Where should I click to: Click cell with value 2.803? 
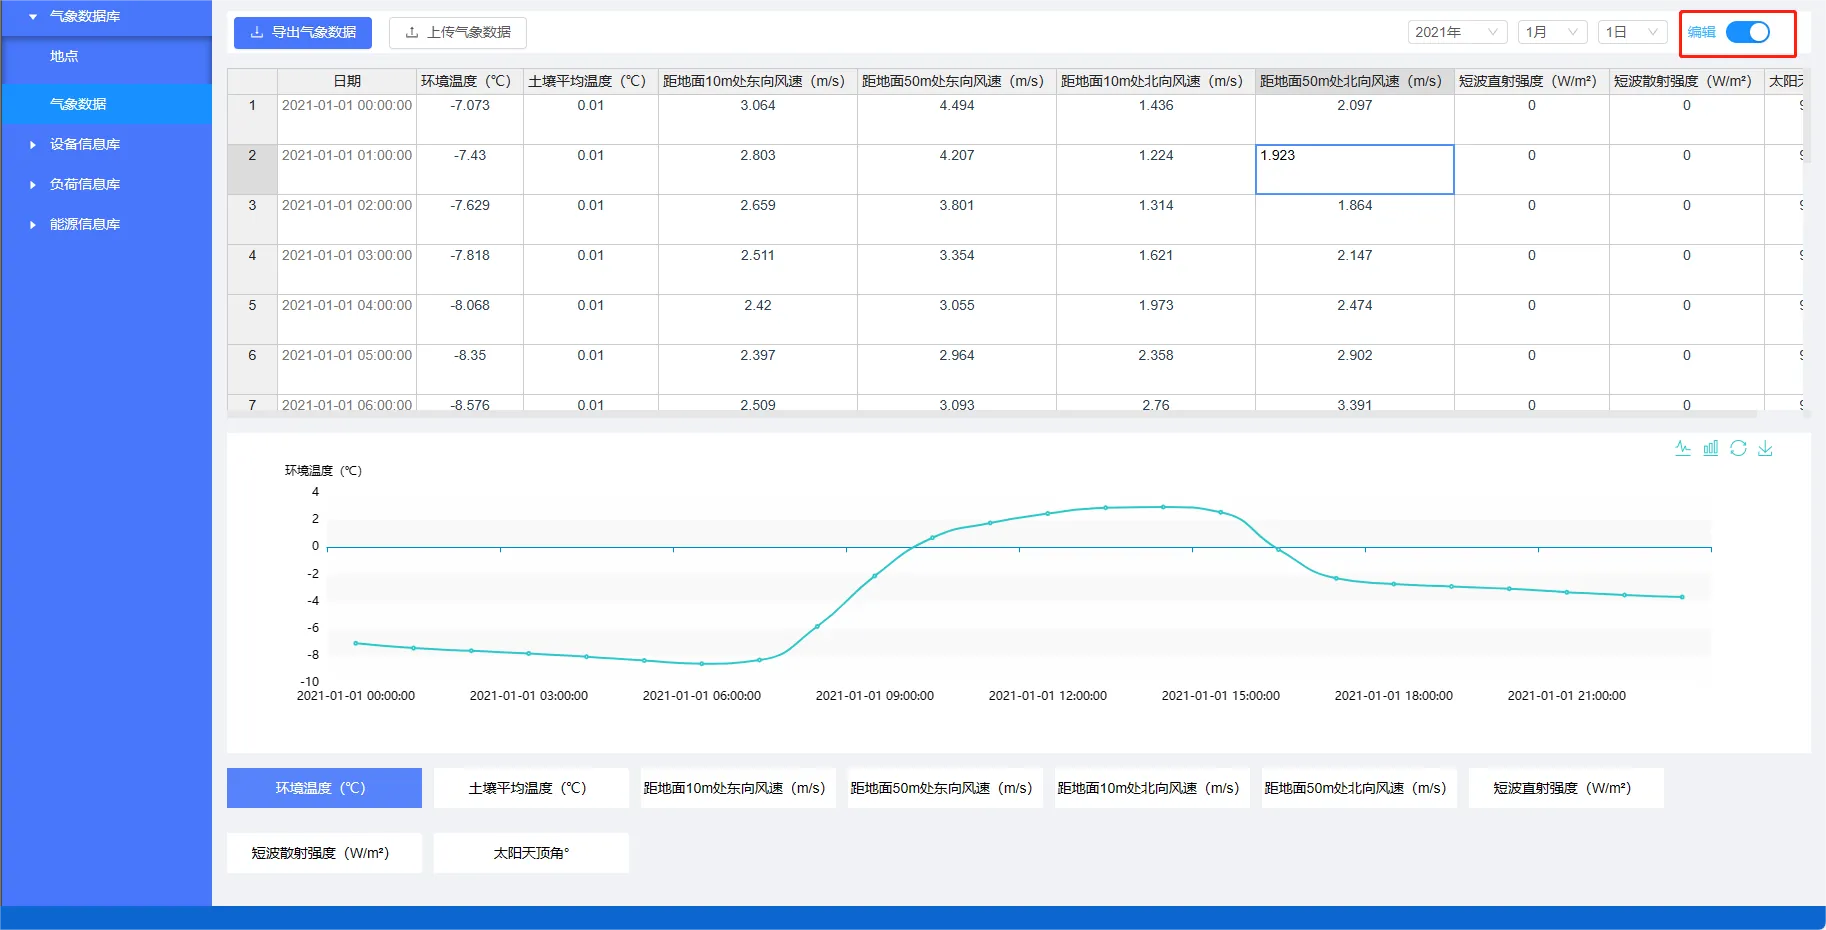point(758,169)
